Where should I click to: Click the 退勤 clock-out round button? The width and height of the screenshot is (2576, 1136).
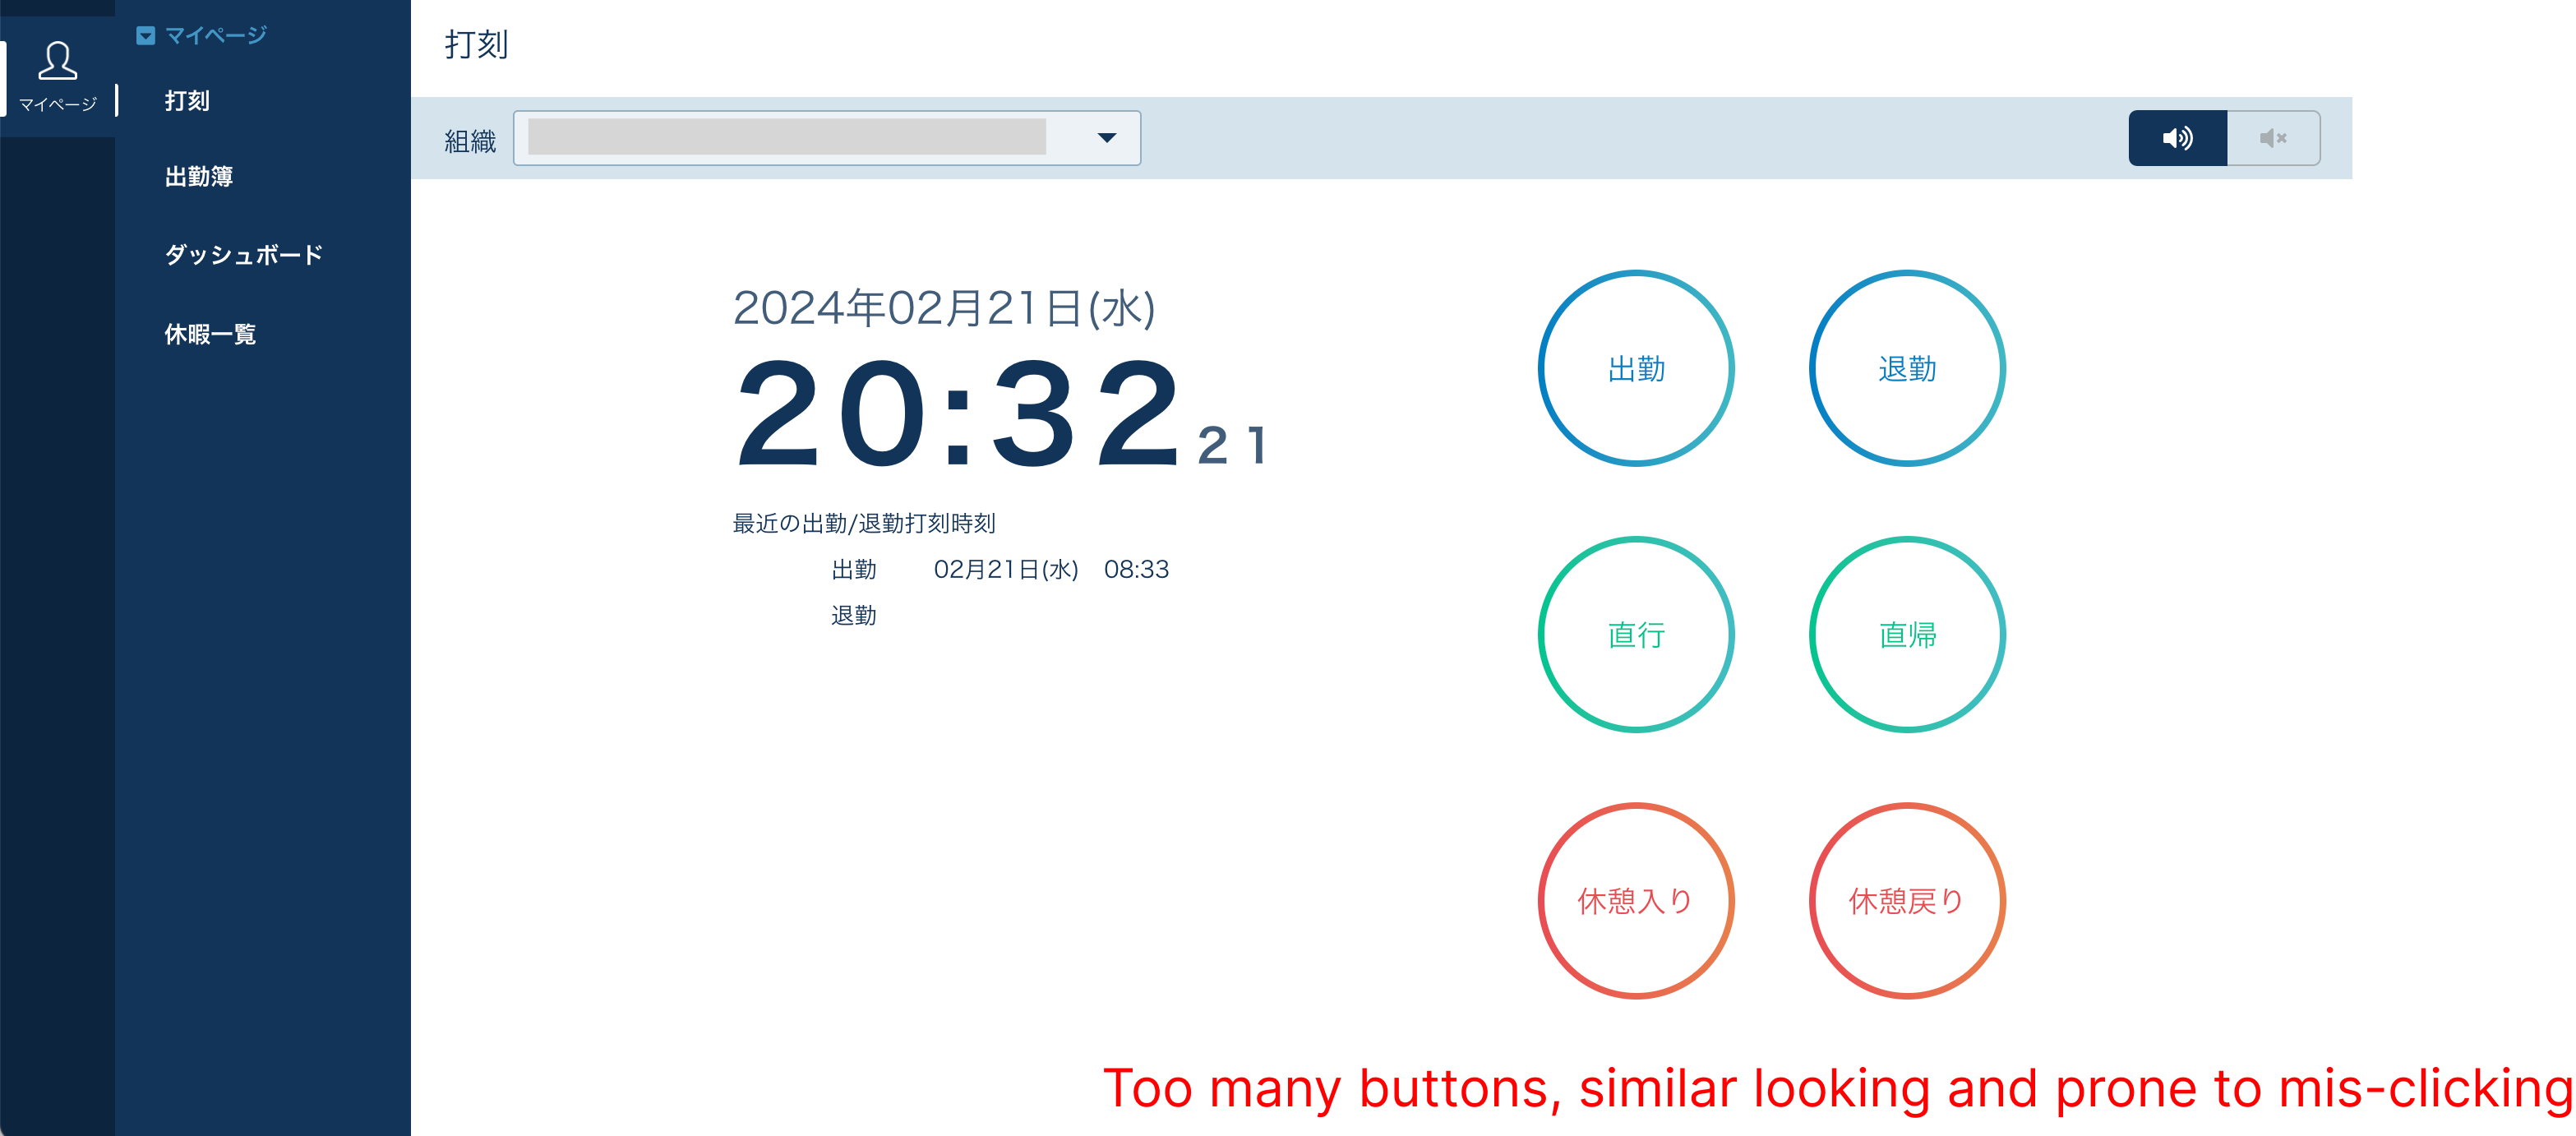tap(1906, 368)
